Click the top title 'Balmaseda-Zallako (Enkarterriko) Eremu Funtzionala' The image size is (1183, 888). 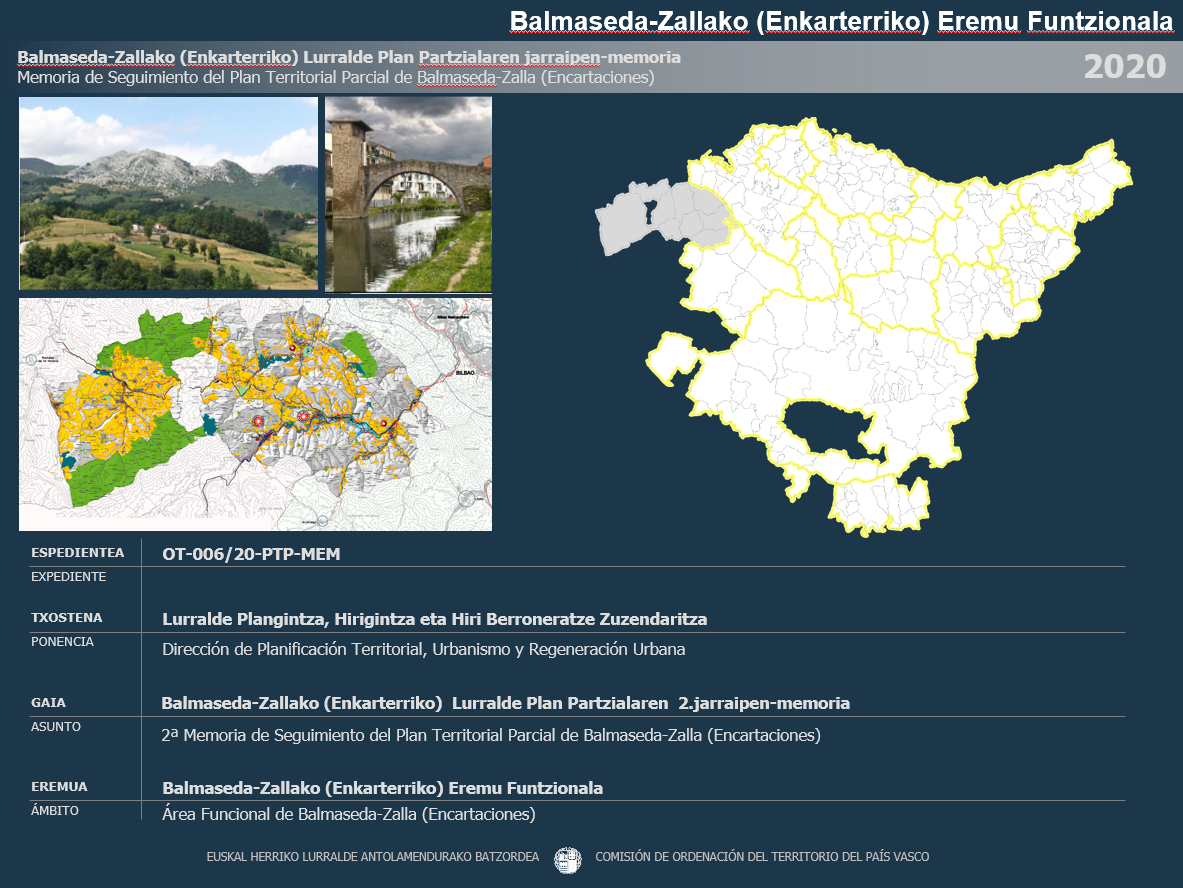[x=840, y=21]
